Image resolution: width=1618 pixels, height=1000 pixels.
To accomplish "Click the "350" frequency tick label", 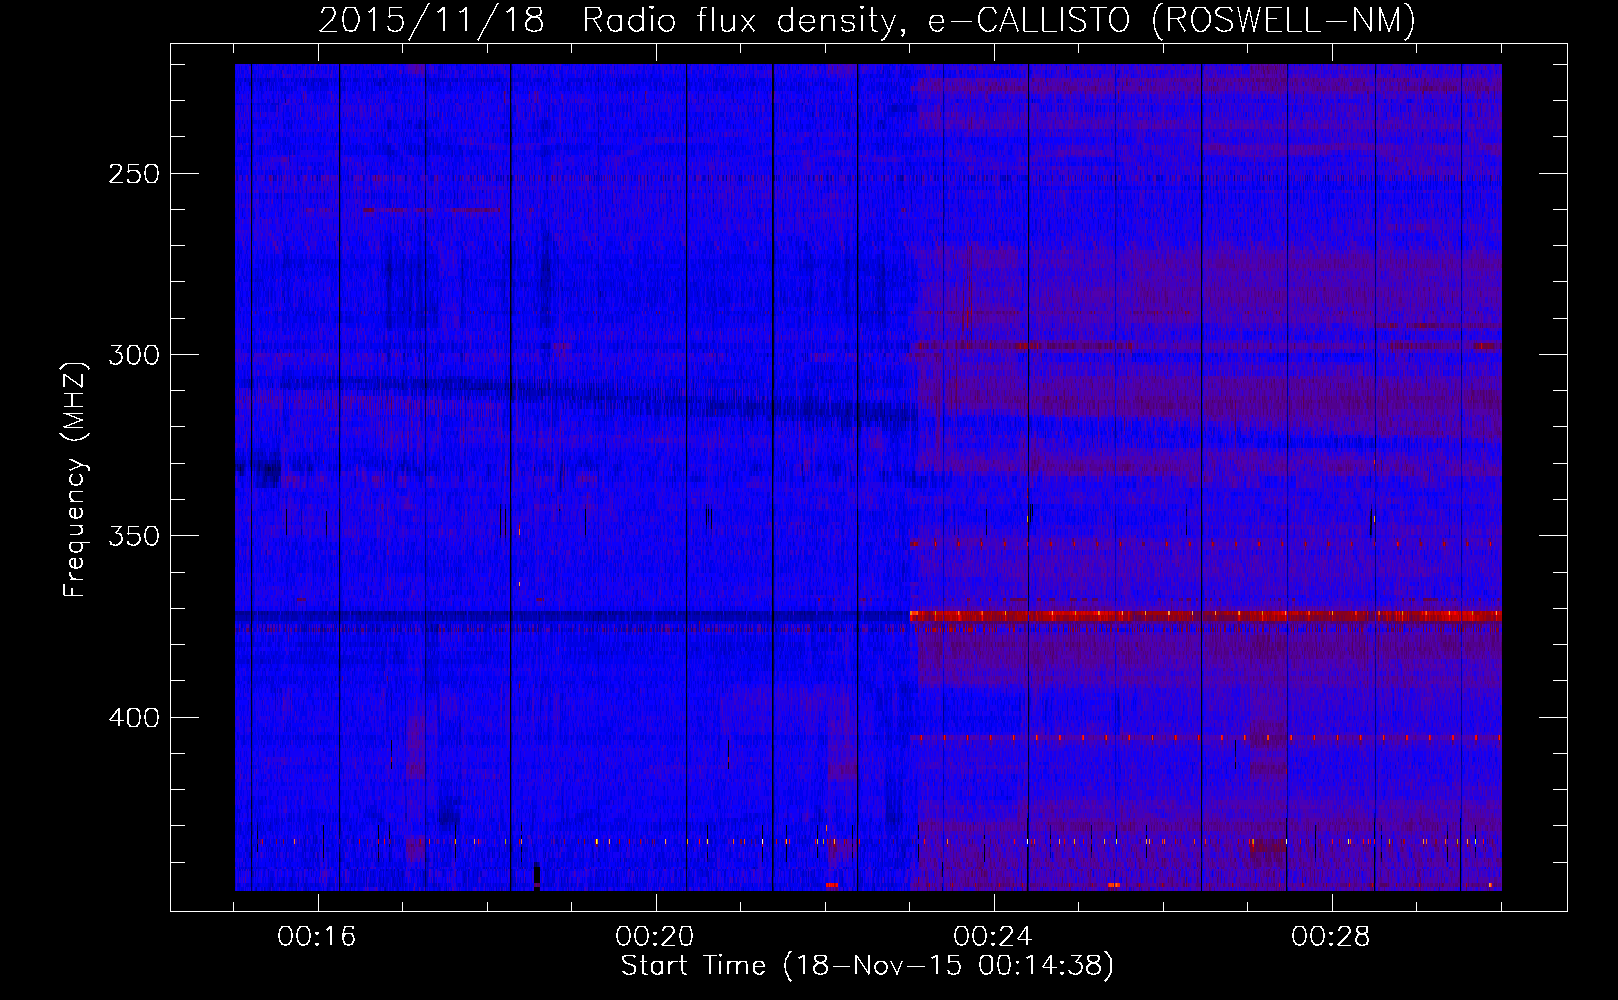I will click(134, 536).
